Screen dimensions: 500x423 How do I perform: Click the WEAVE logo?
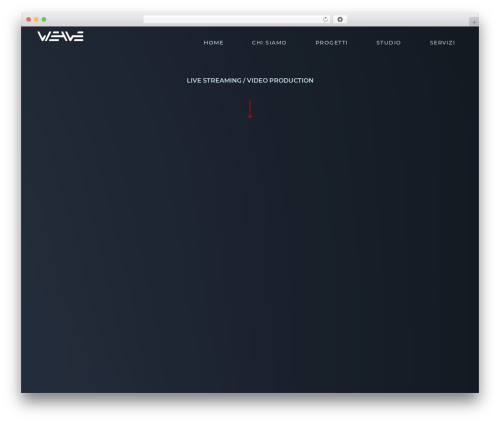60,36
